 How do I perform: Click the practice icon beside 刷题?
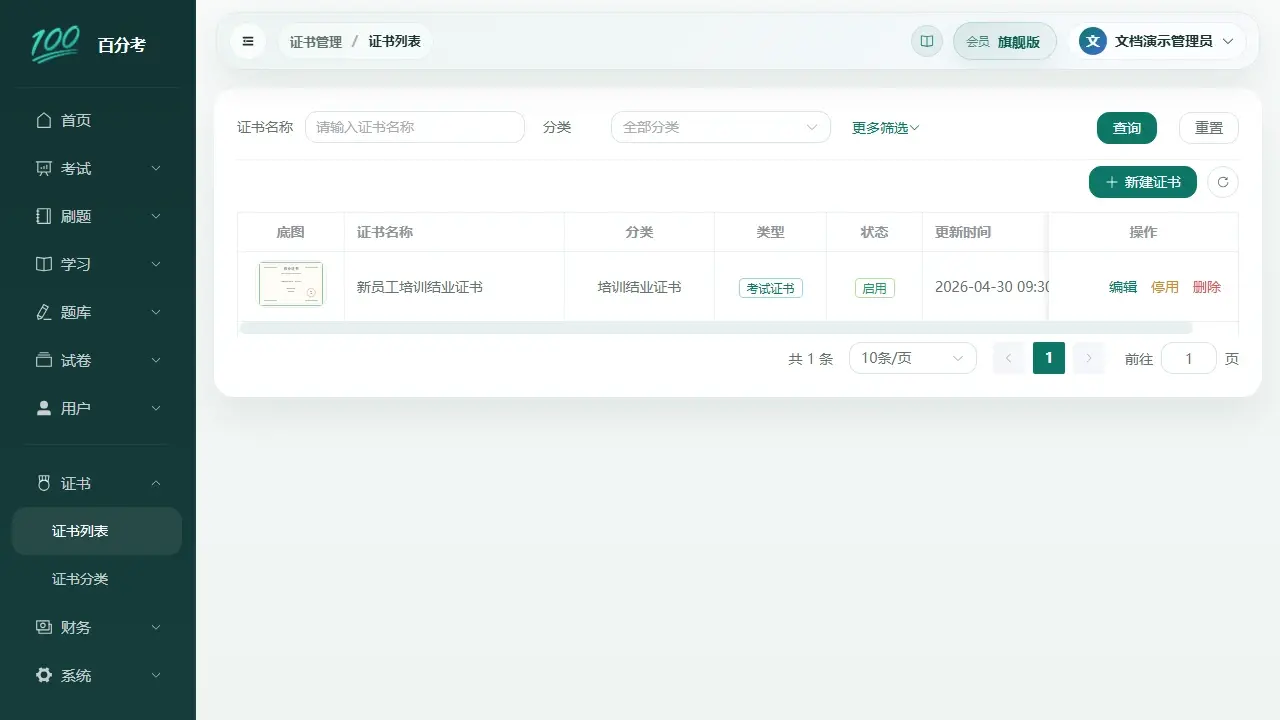43,216
